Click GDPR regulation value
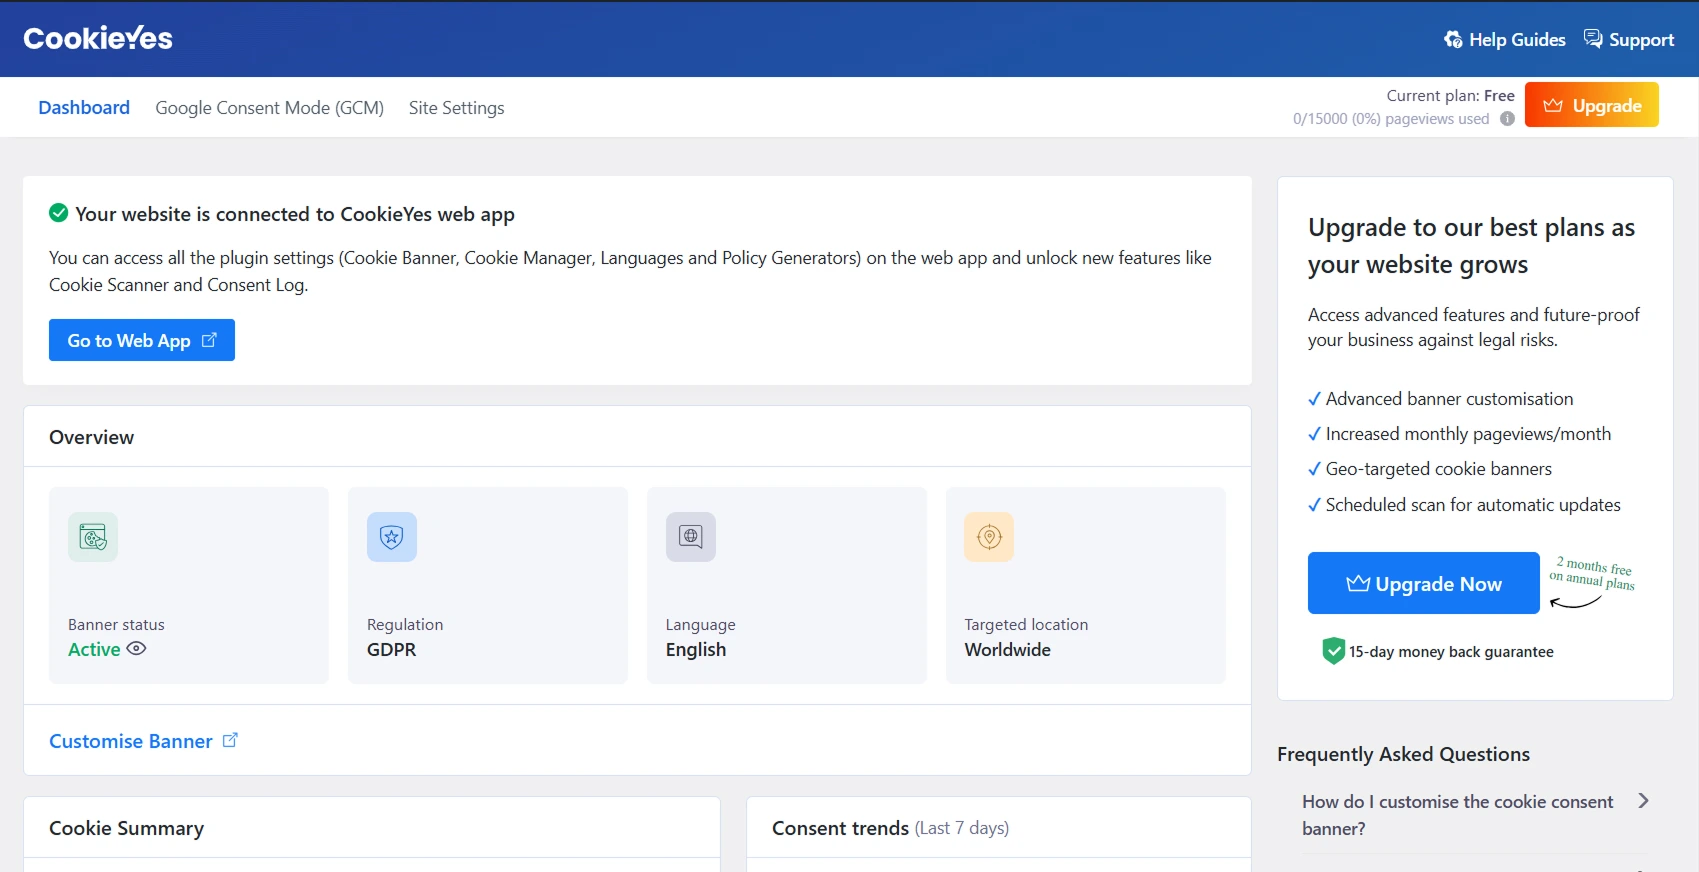This screenshot has height=872, width=1699. pos(391,649)
